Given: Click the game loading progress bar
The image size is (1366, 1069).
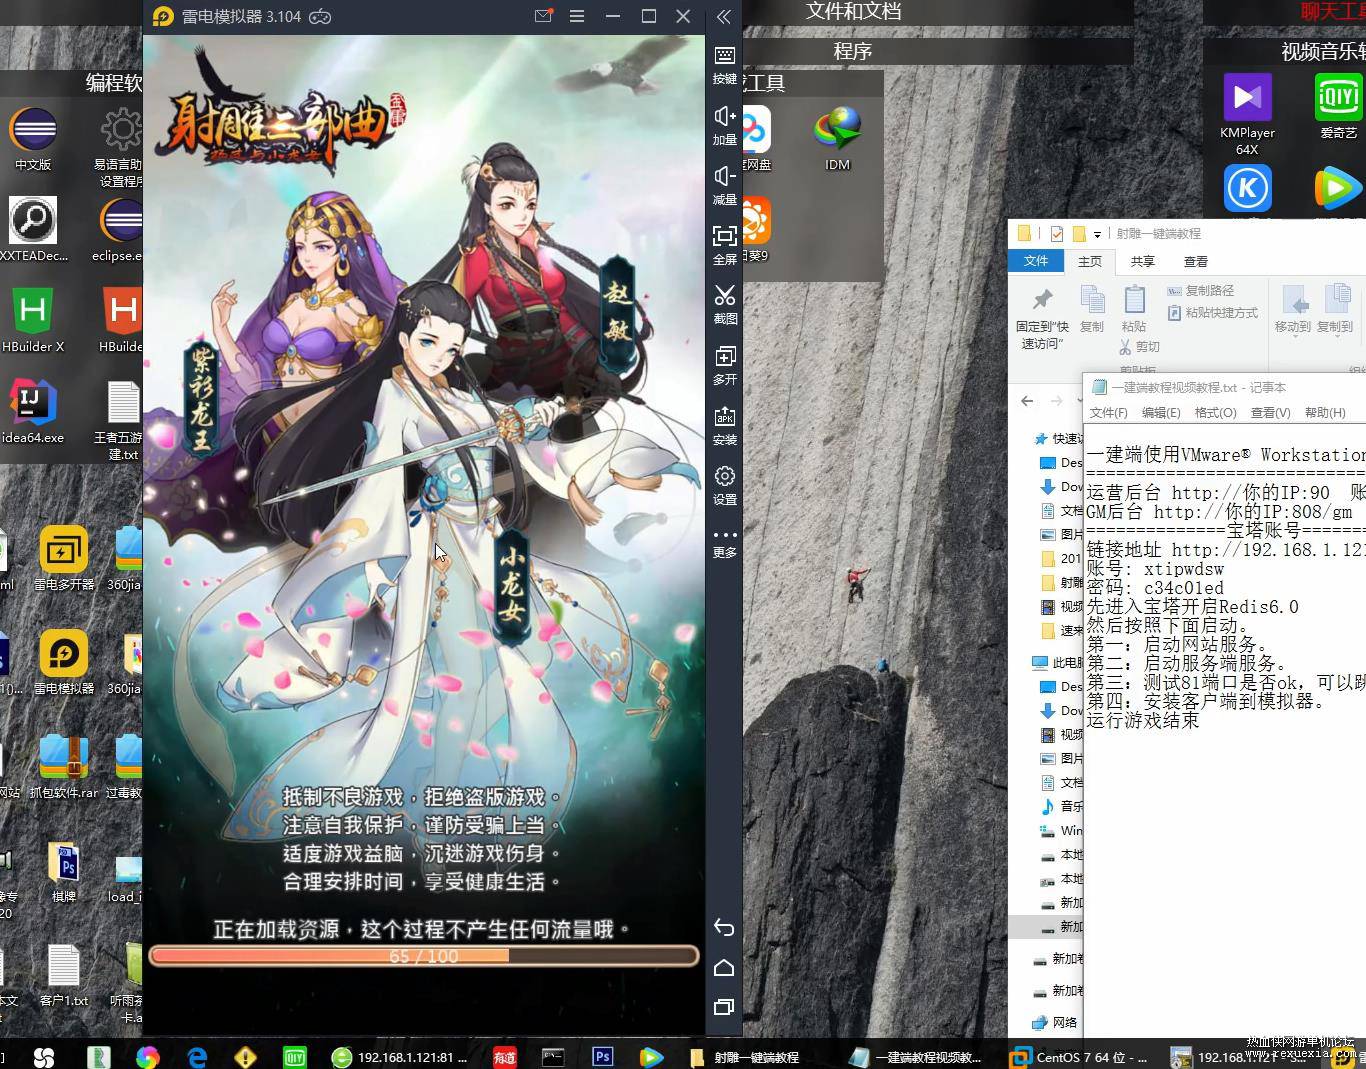Looking at the screenshot, I should tap(424, 956).
